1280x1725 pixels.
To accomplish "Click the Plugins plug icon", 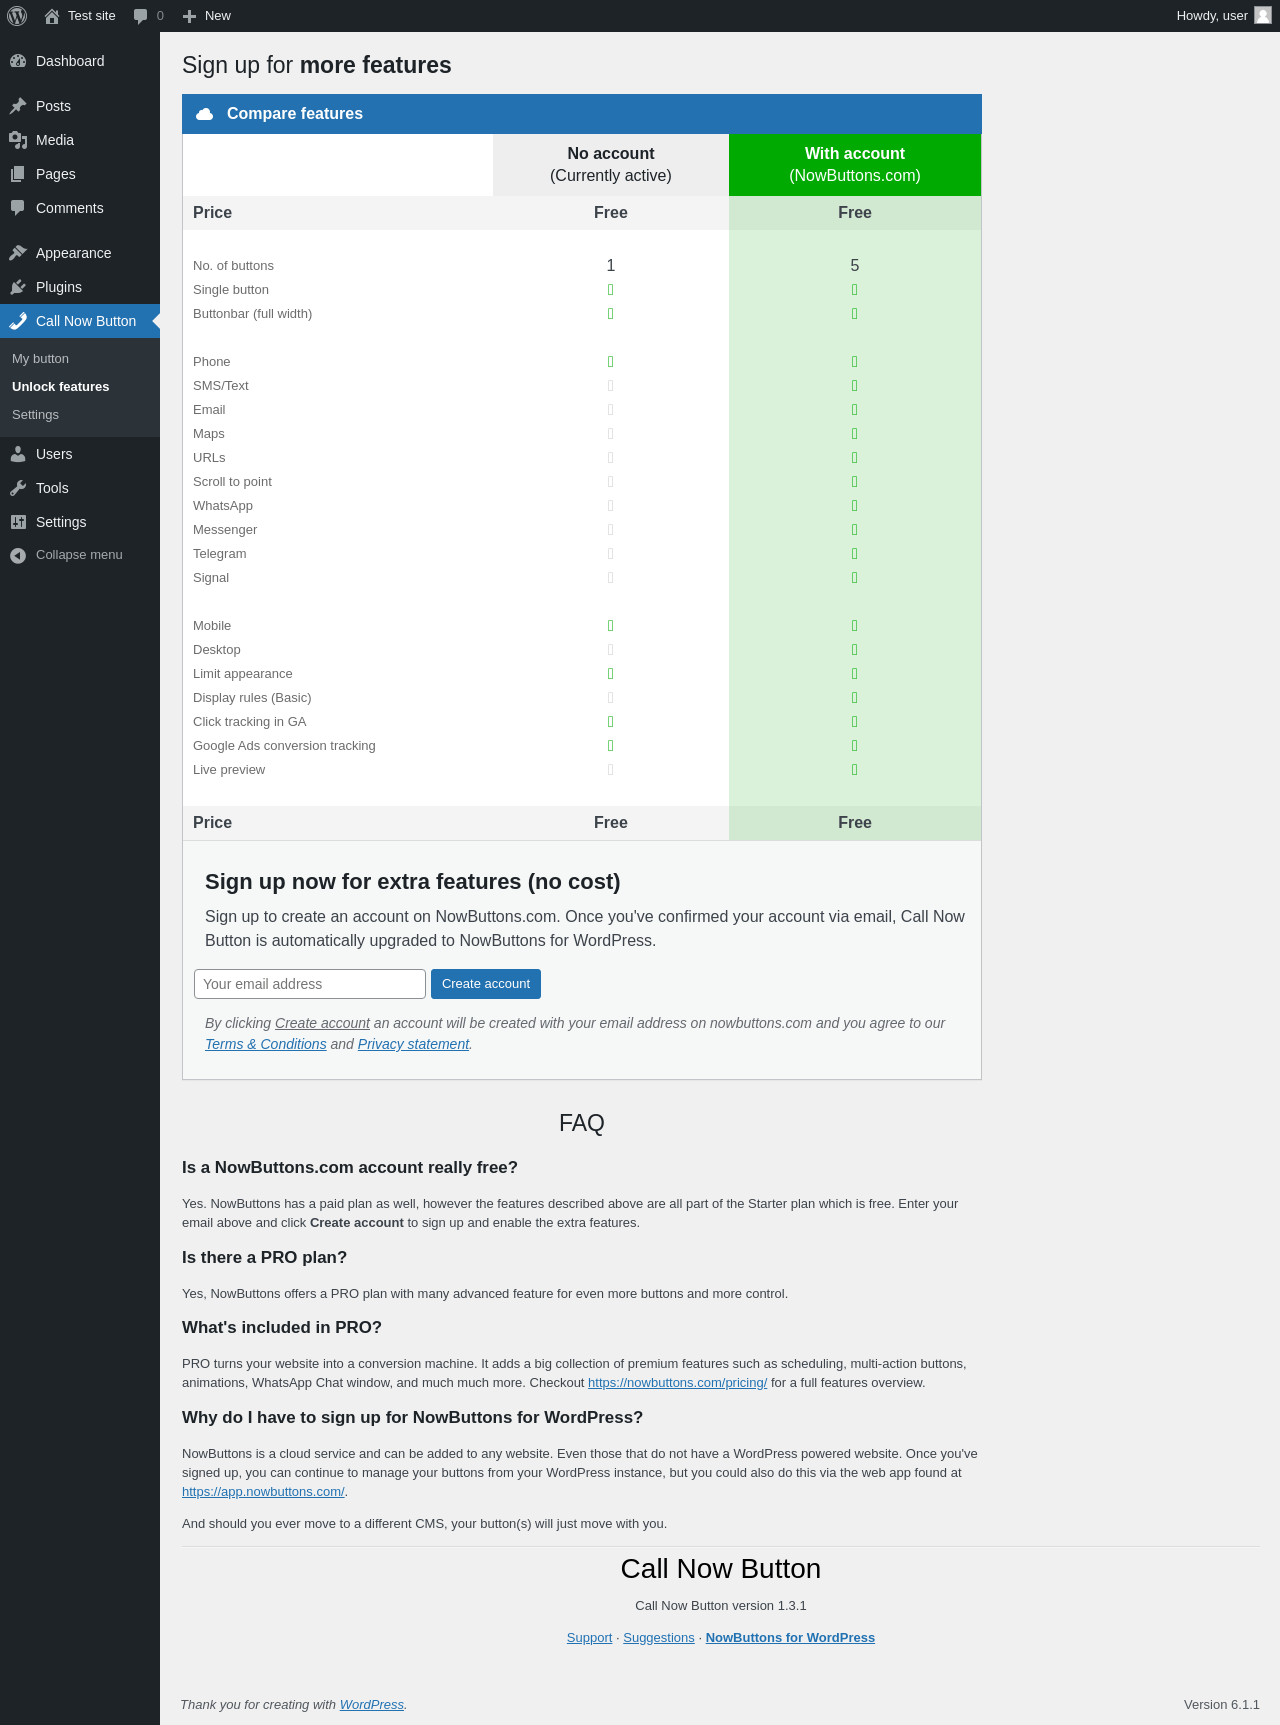I will coord(18,287).
